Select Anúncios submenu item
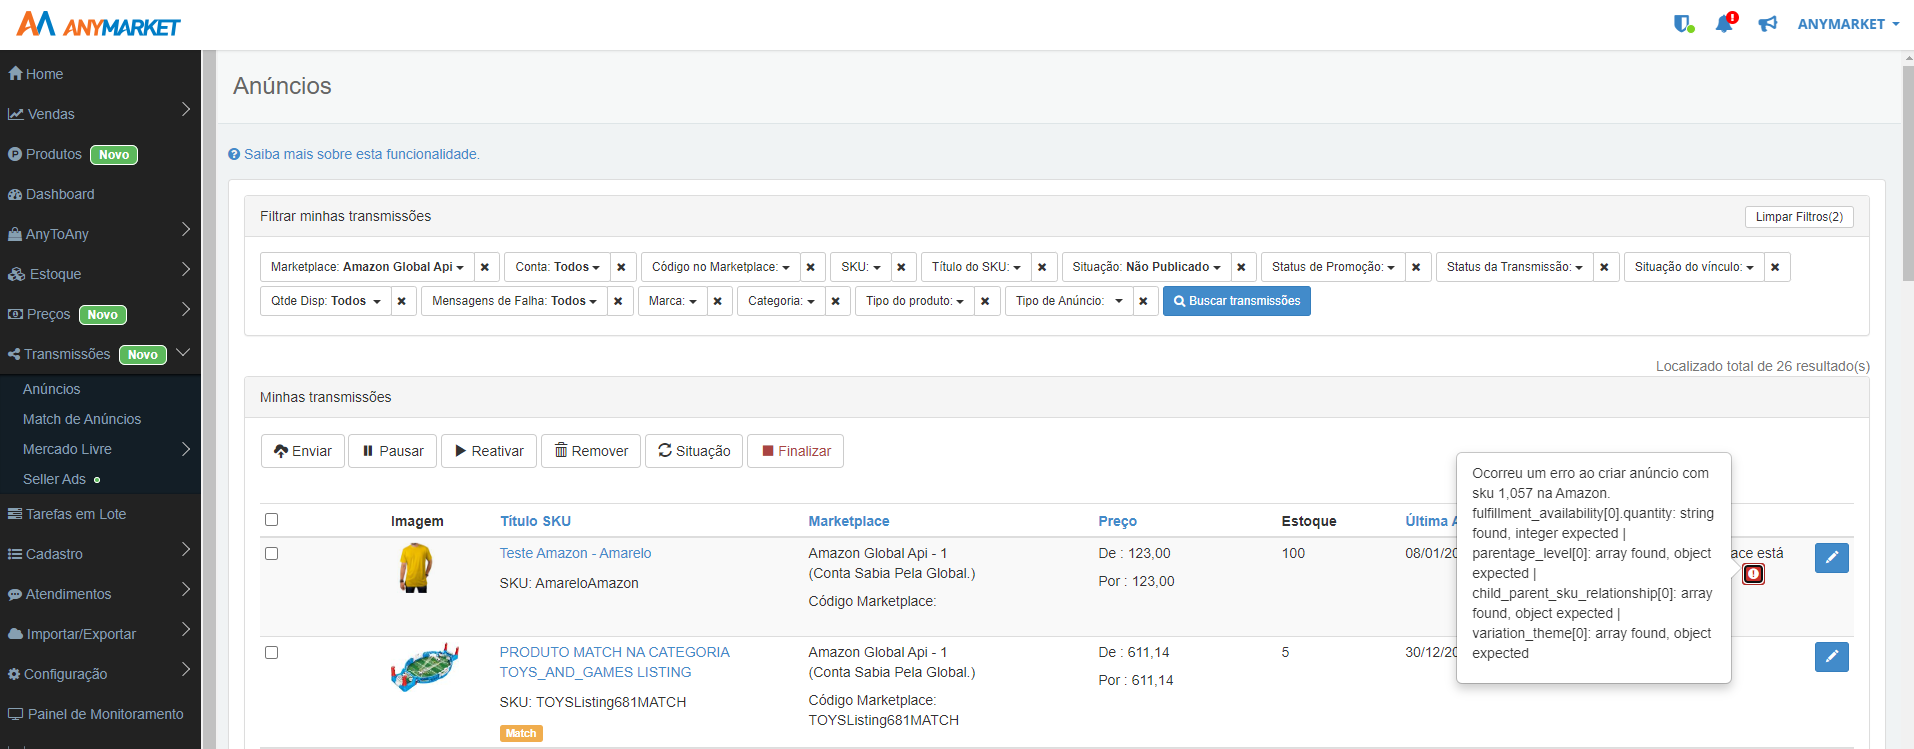Viewport: 1914px width, 749px height. coord(51,389)
